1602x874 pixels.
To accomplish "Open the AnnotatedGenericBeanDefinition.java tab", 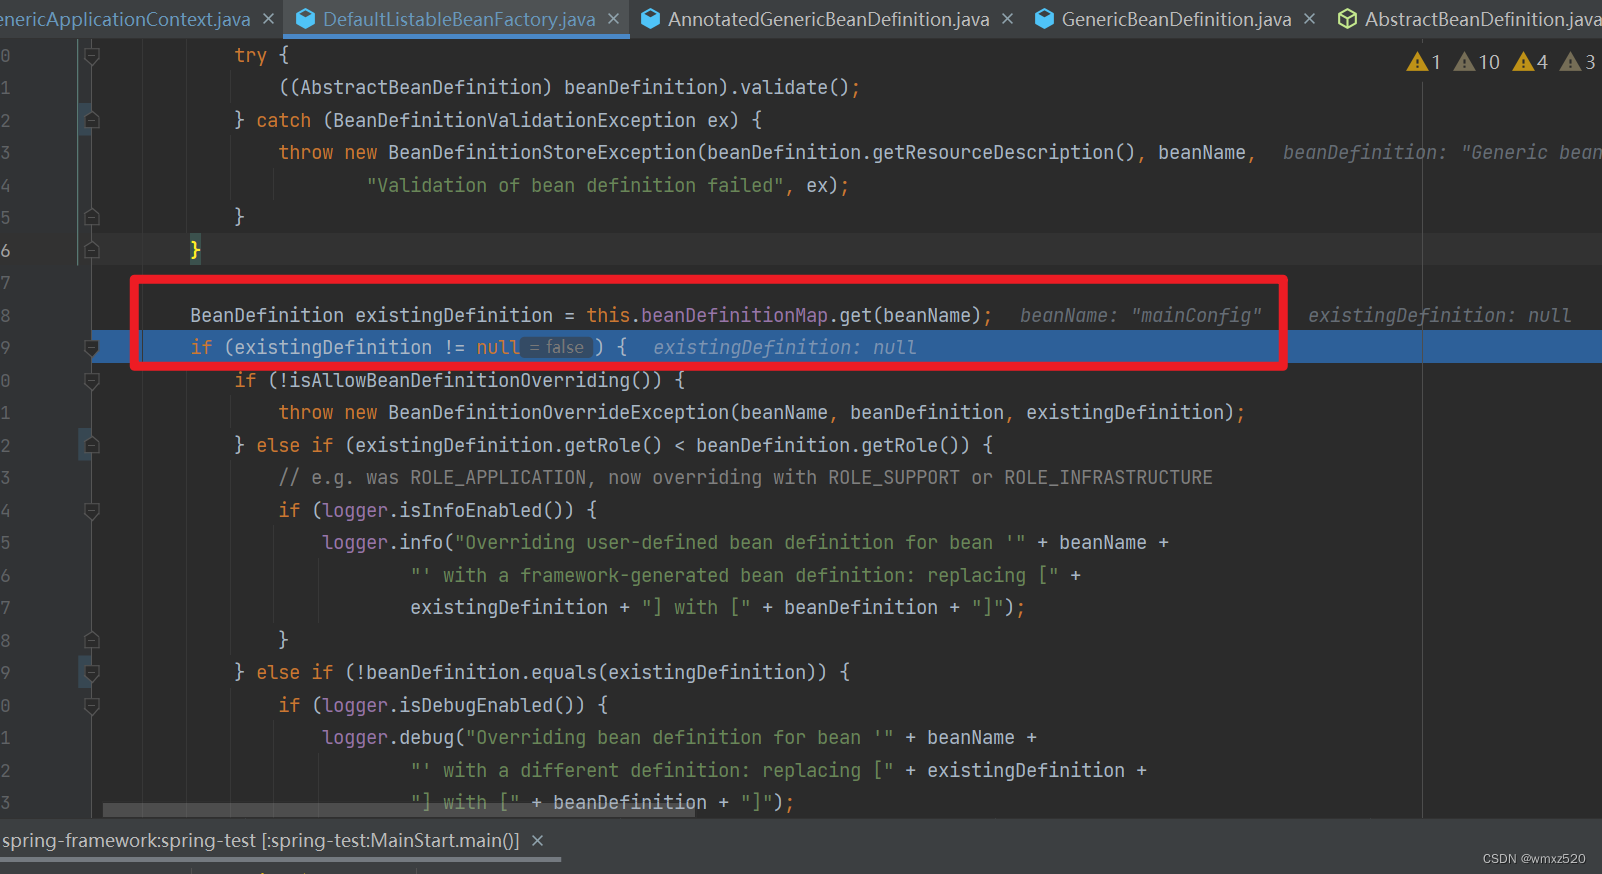I will click(828, 19).
